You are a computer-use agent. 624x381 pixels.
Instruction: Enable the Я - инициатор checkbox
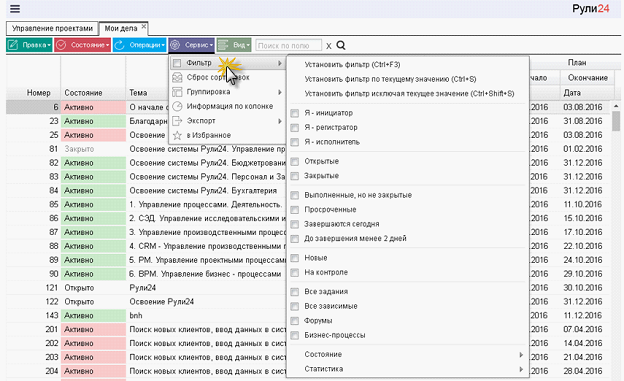(295, 113)
